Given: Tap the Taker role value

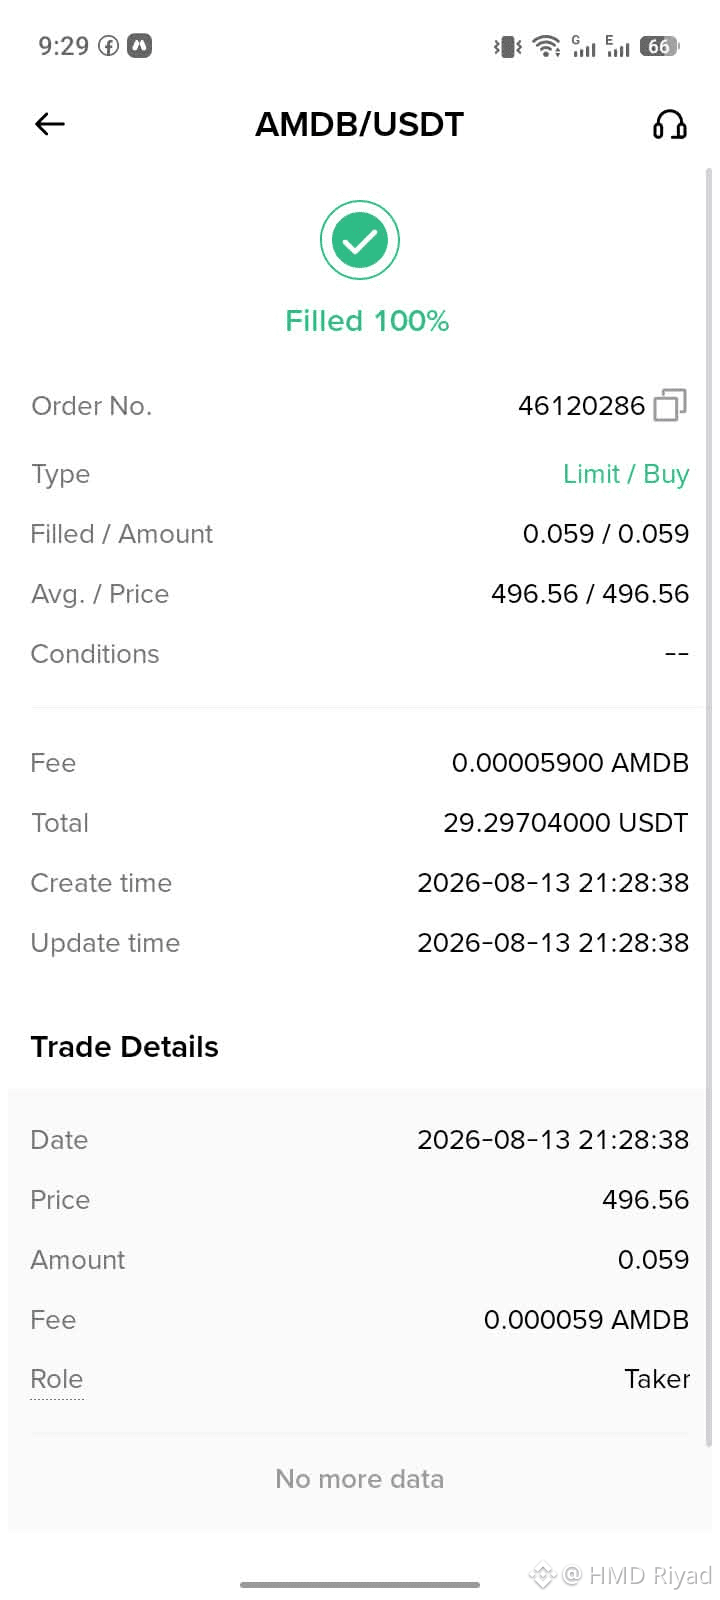Looking at the screenshot, I should (657, 1379).
